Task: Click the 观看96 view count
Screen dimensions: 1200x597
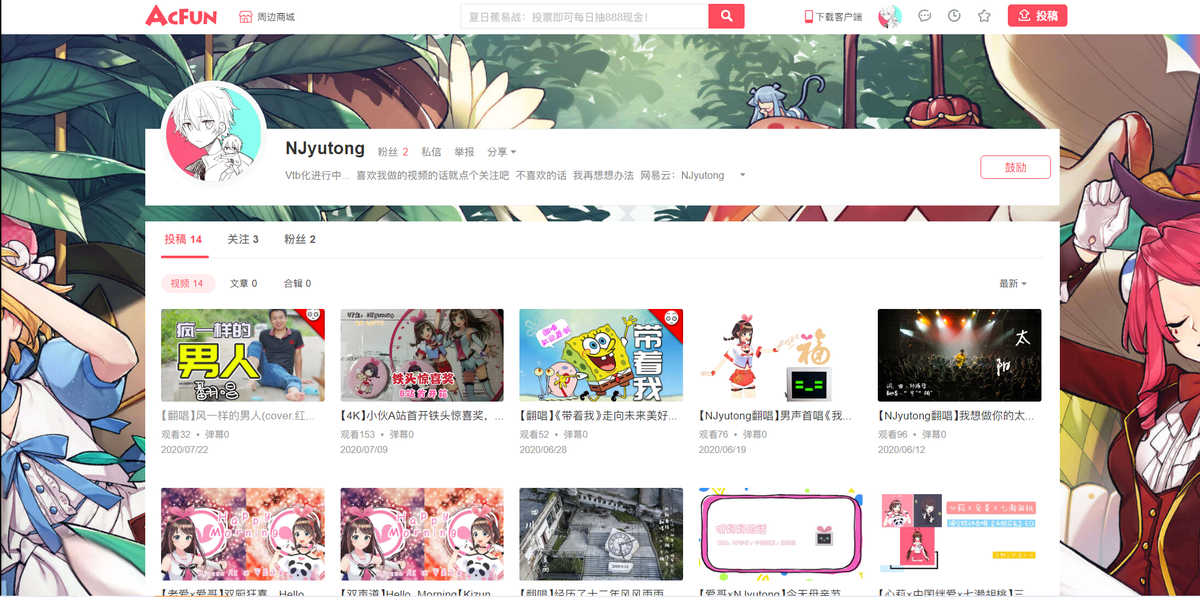Action: (892, 435)
